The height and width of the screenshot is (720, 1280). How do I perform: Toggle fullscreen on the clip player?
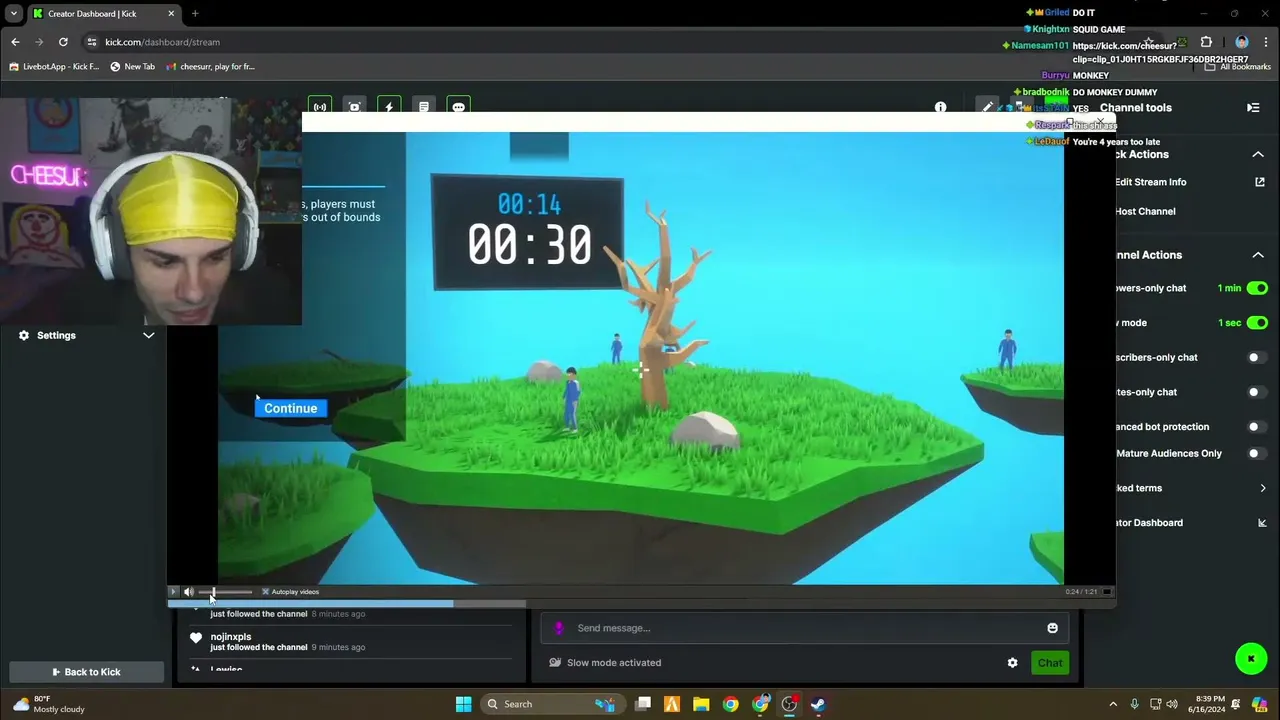click(x=1106, y=592)
